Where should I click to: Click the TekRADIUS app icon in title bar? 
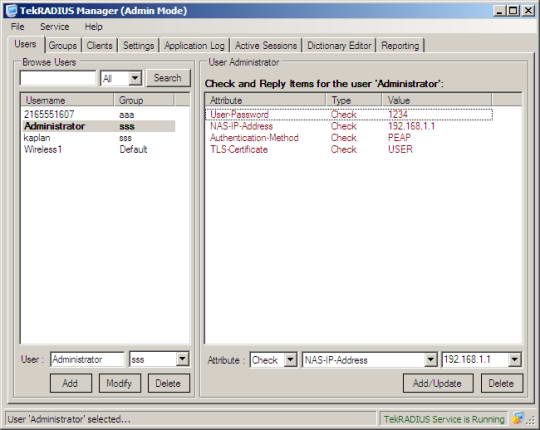tap(11, 10)
